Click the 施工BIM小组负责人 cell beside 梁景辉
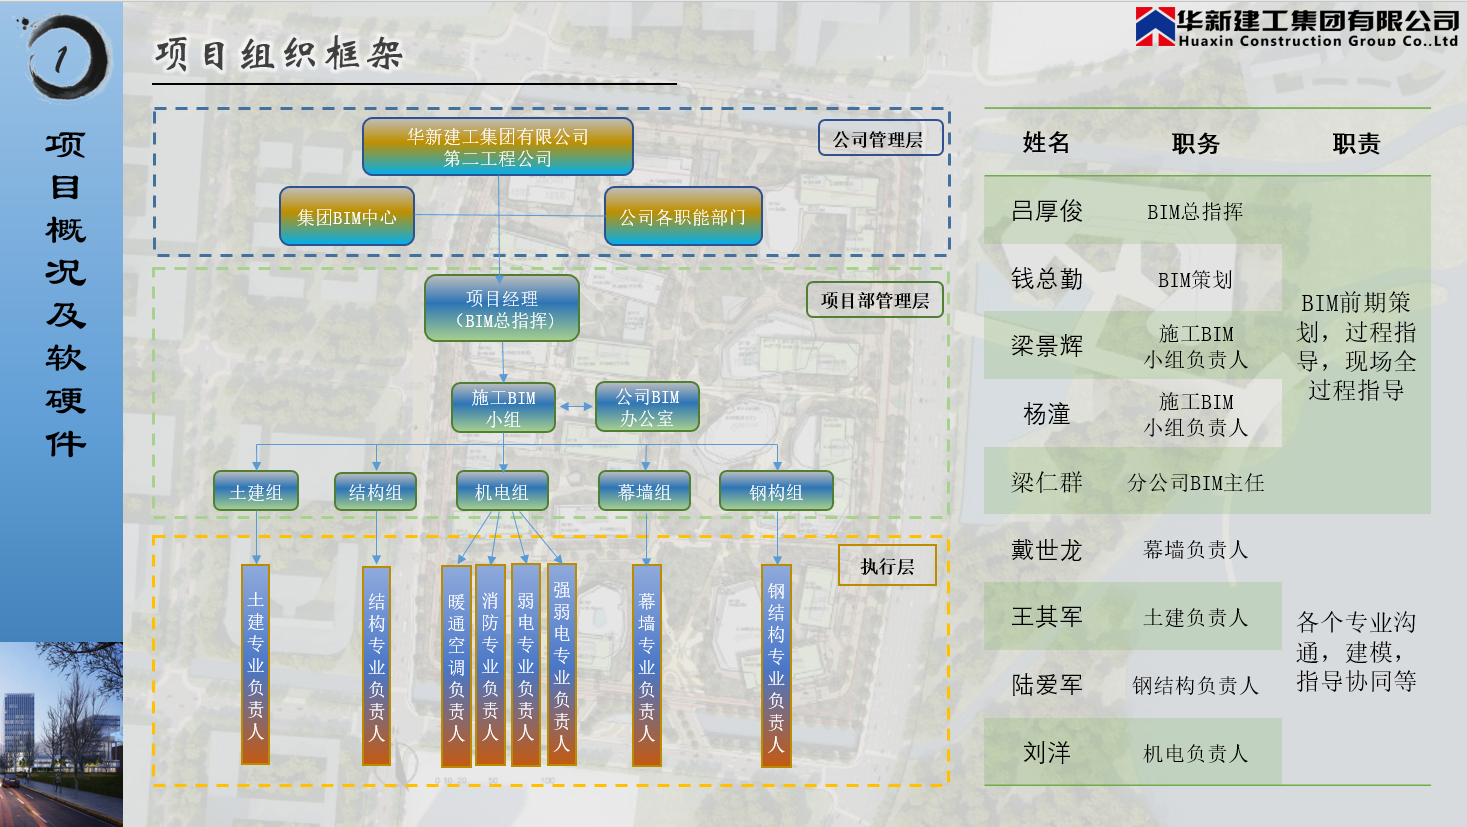Image resolution: width=1467 pixels, height=827 pixels. [1196, 347]
